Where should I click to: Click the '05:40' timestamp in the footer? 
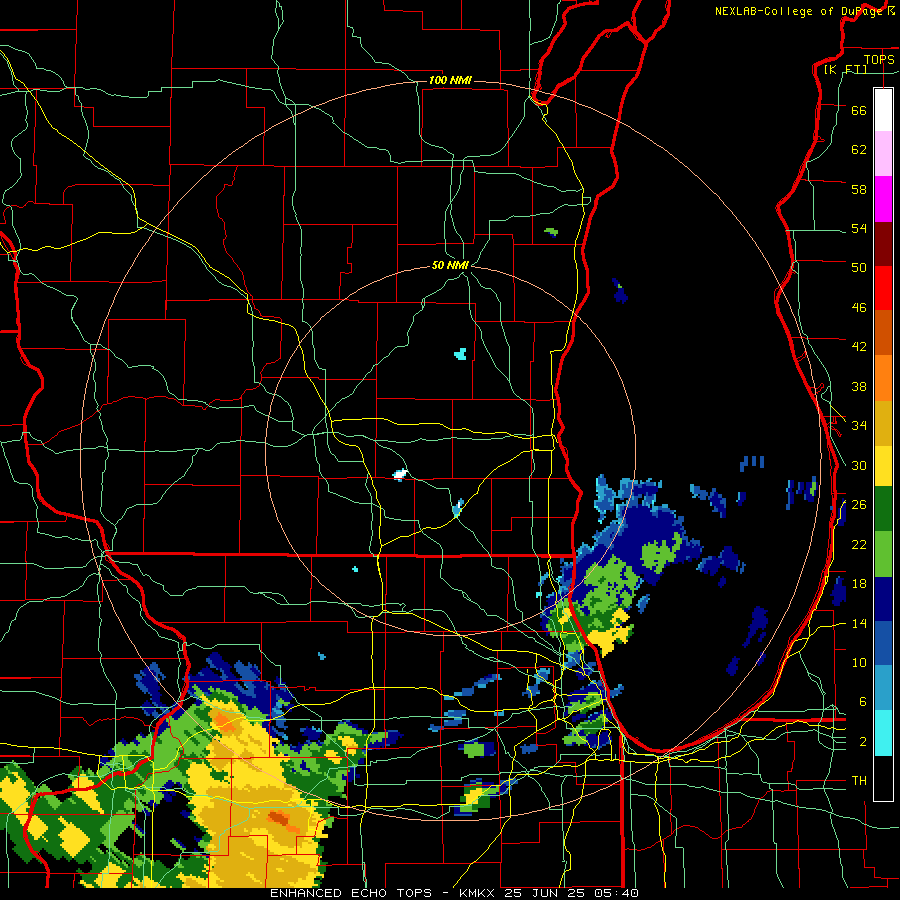(617, 893)
